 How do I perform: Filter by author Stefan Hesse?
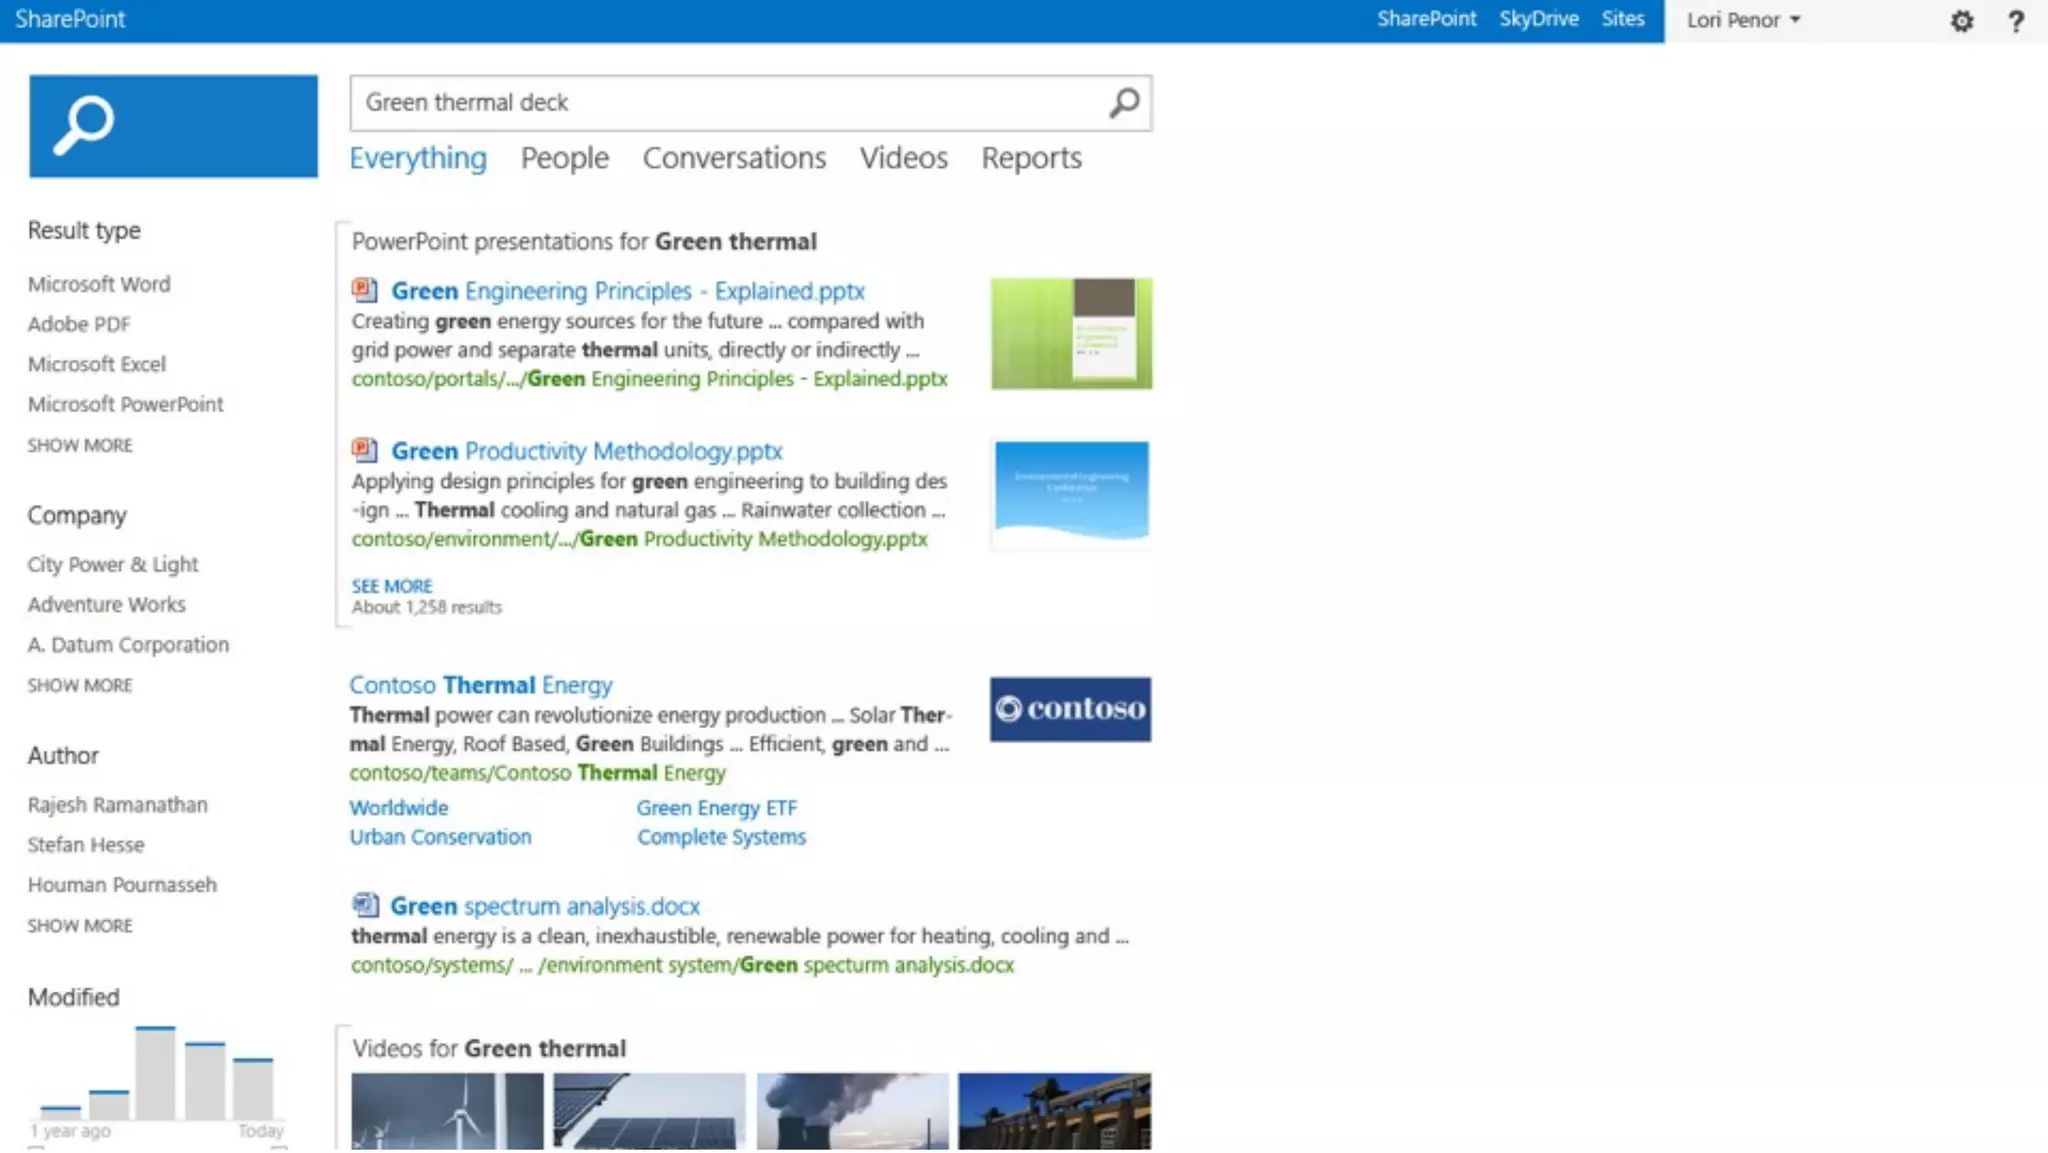click(x=86, y=845)
